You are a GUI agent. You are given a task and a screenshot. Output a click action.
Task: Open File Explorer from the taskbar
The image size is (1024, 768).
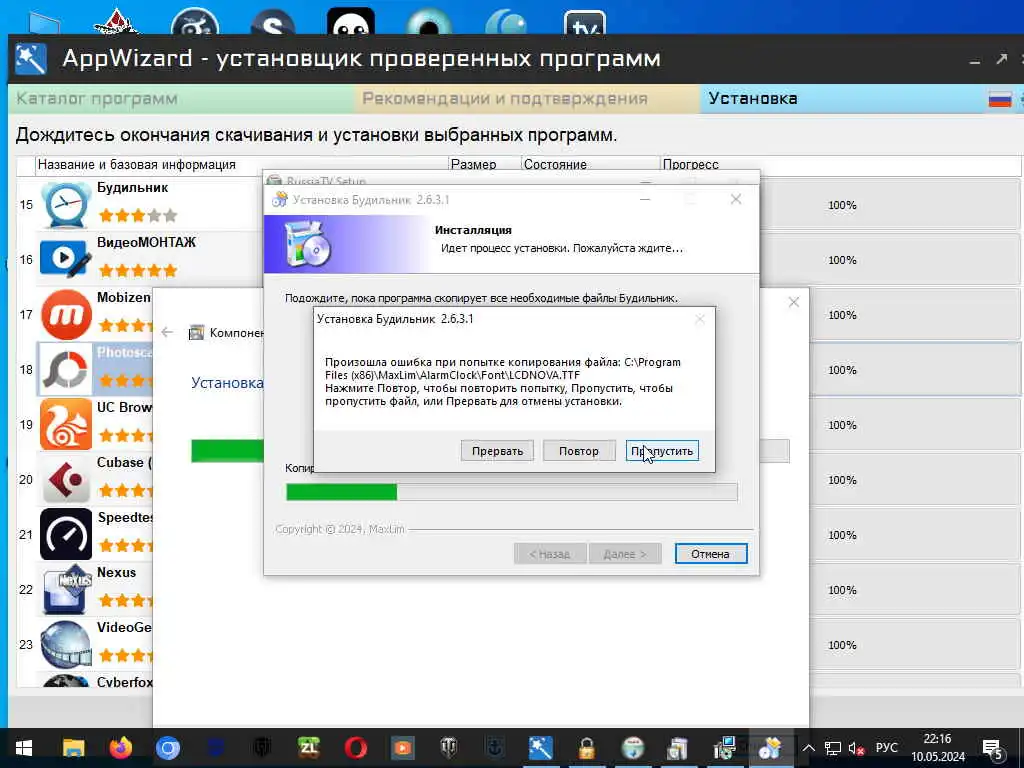click(x=73, y=748)
